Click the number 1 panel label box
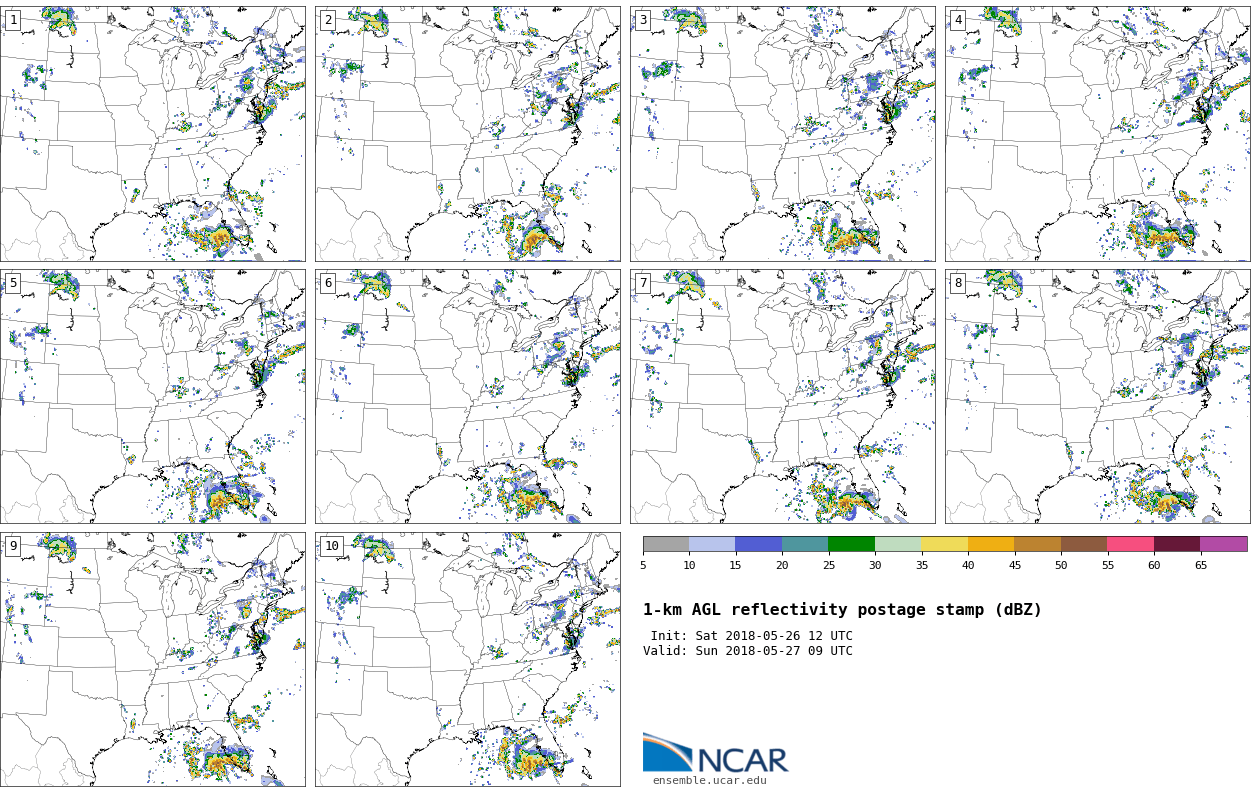Image resolution: width=1260 pixels, height=788 pixels. [13, 20]
